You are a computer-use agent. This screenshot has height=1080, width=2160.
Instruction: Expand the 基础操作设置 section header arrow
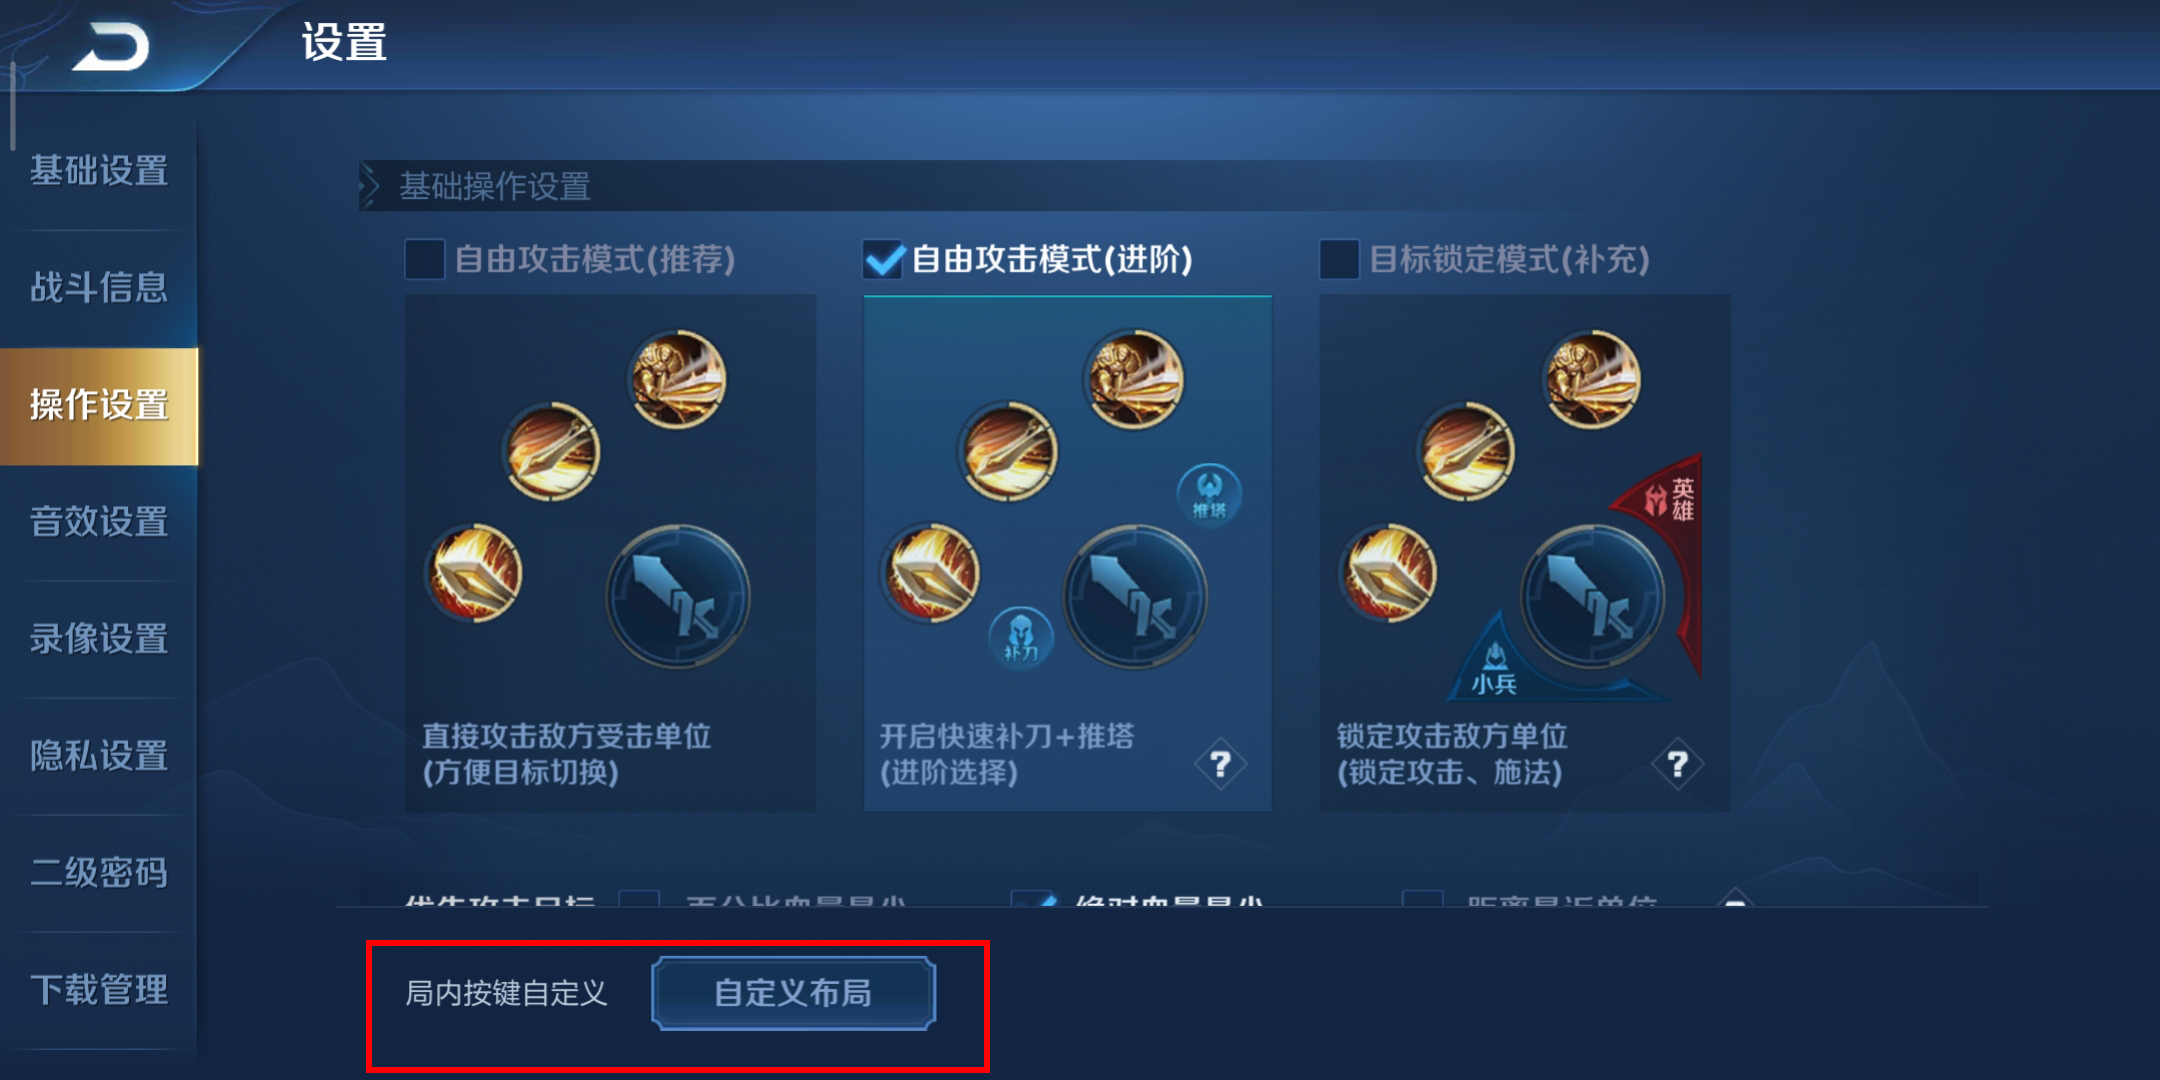pyautogui.click(x=370, y=186)
